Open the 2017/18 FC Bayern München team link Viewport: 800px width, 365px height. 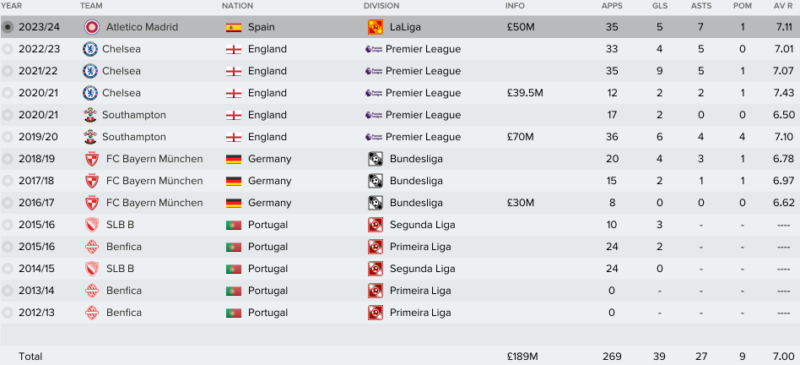(154, 181)
